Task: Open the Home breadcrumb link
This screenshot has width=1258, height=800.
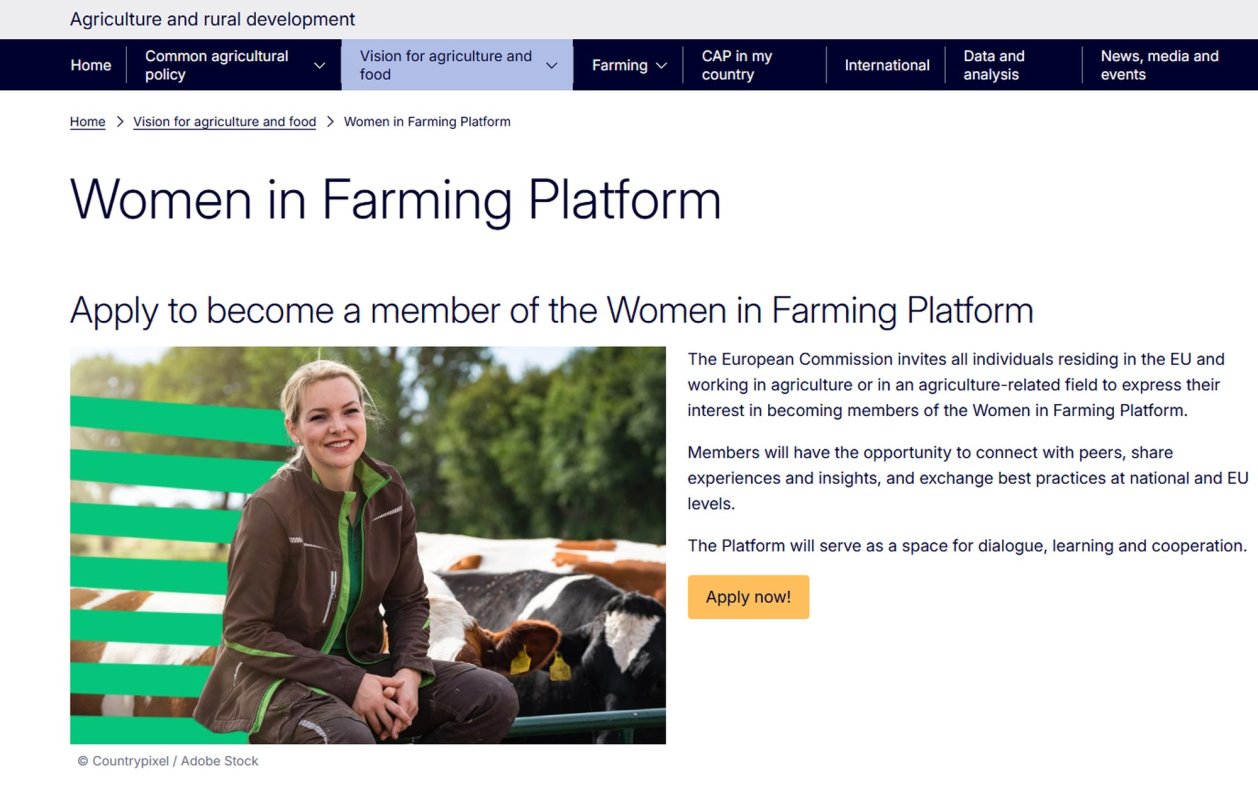Action: (x=87, y=121)
